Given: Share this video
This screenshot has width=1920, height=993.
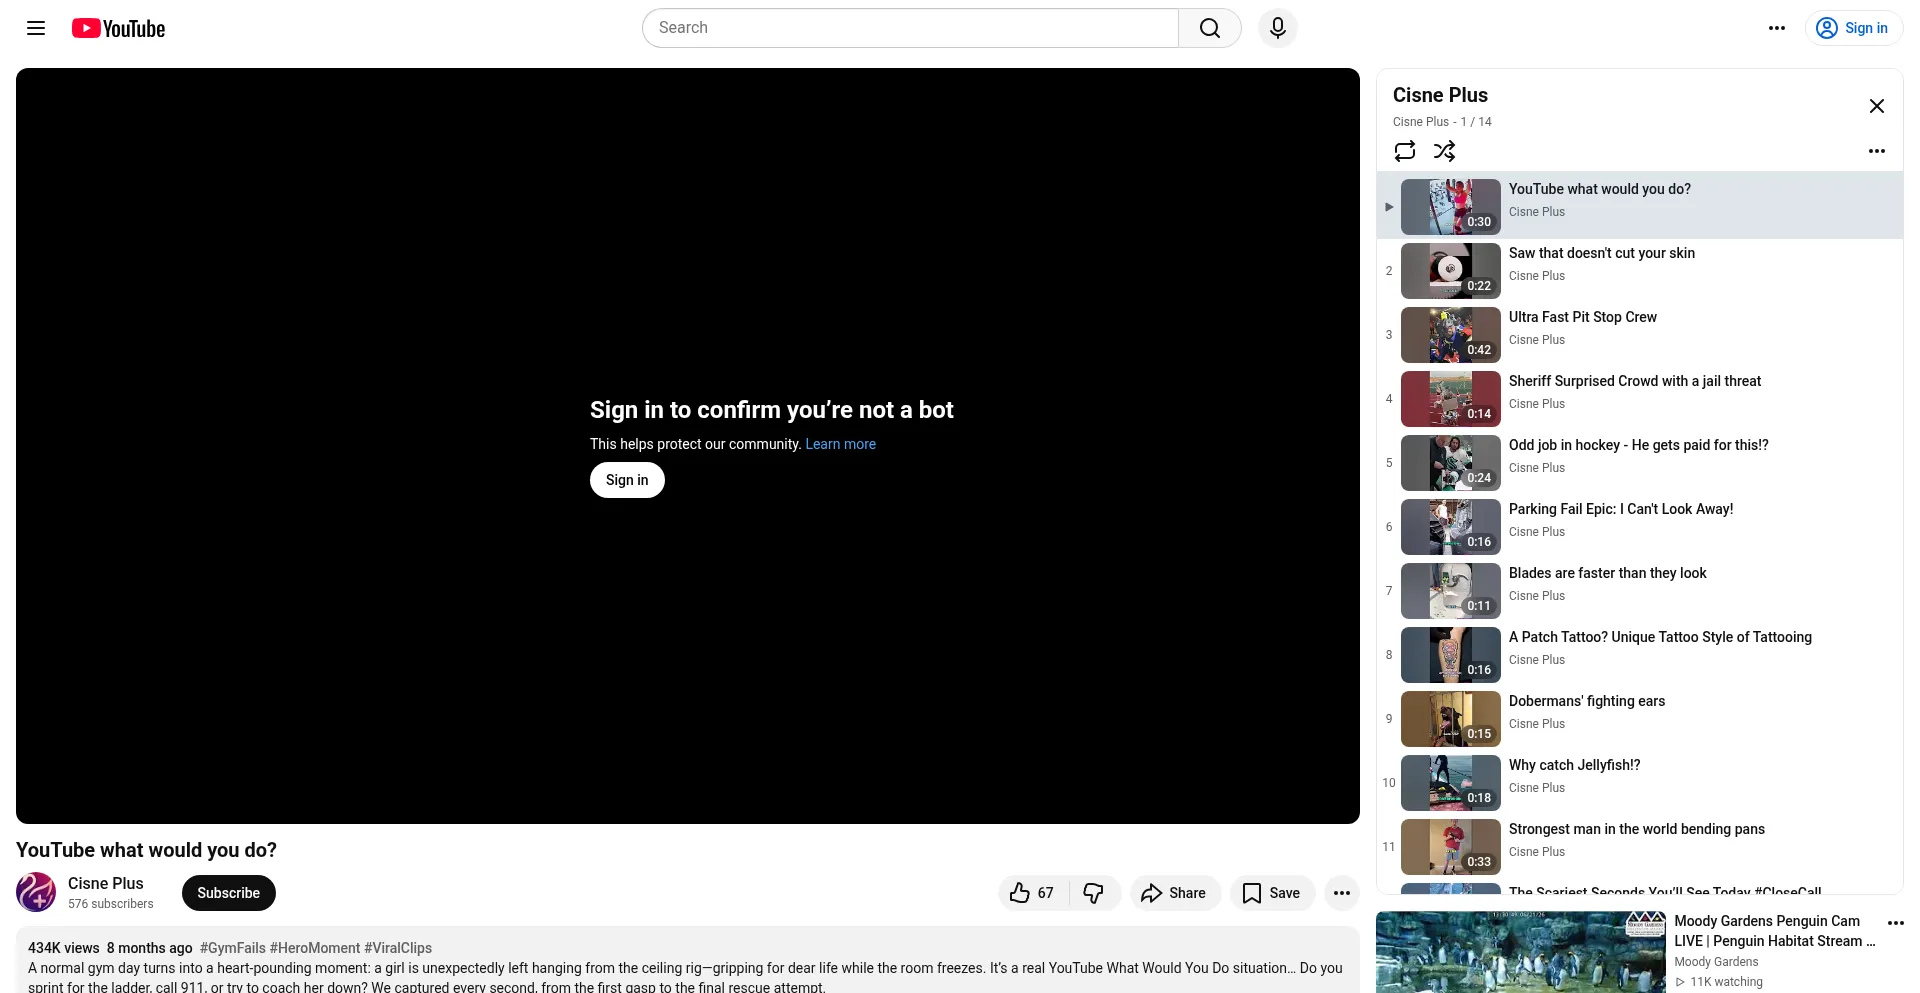Looking at the screenshot, I should [x=1175, y=893].
